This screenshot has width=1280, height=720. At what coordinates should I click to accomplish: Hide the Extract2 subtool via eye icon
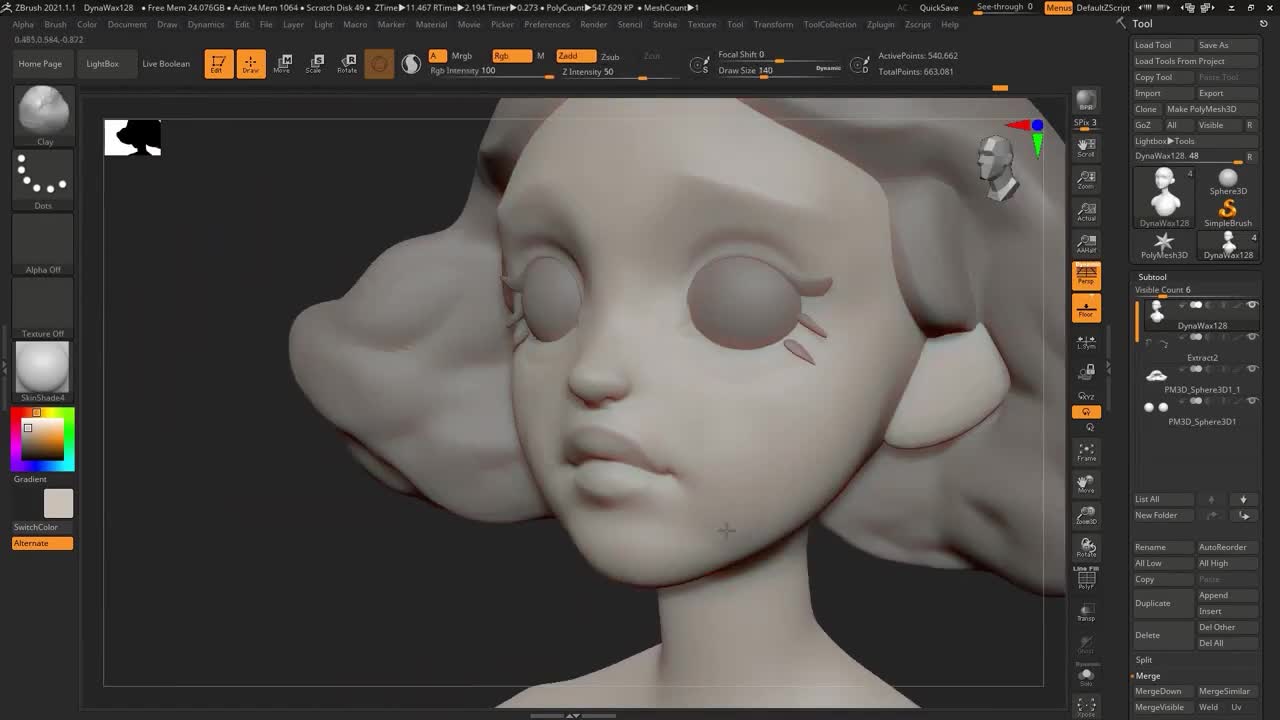[1252, 337]
